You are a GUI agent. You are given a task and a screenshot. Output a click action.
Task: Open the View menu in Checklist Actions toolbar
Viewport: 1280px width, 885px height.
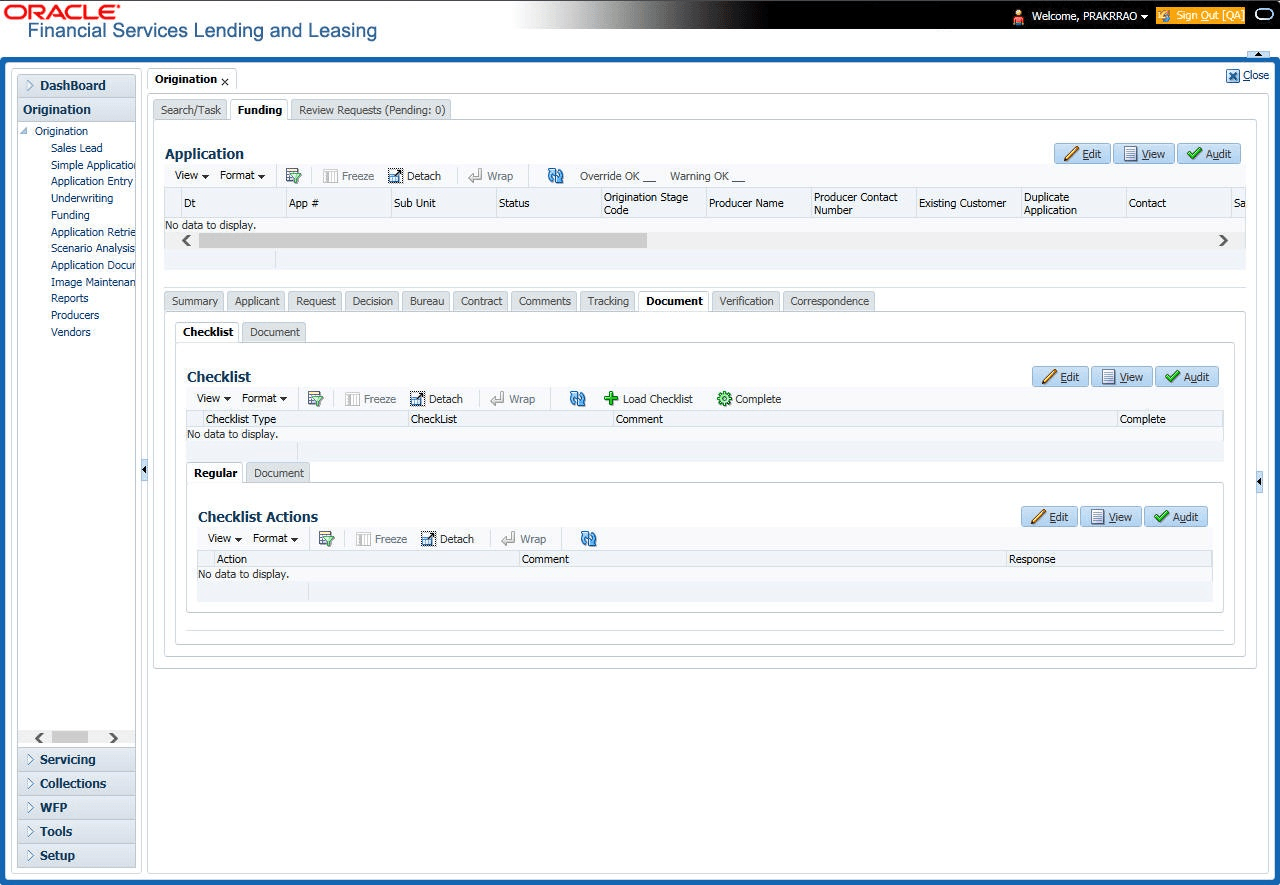click(225, 539)
